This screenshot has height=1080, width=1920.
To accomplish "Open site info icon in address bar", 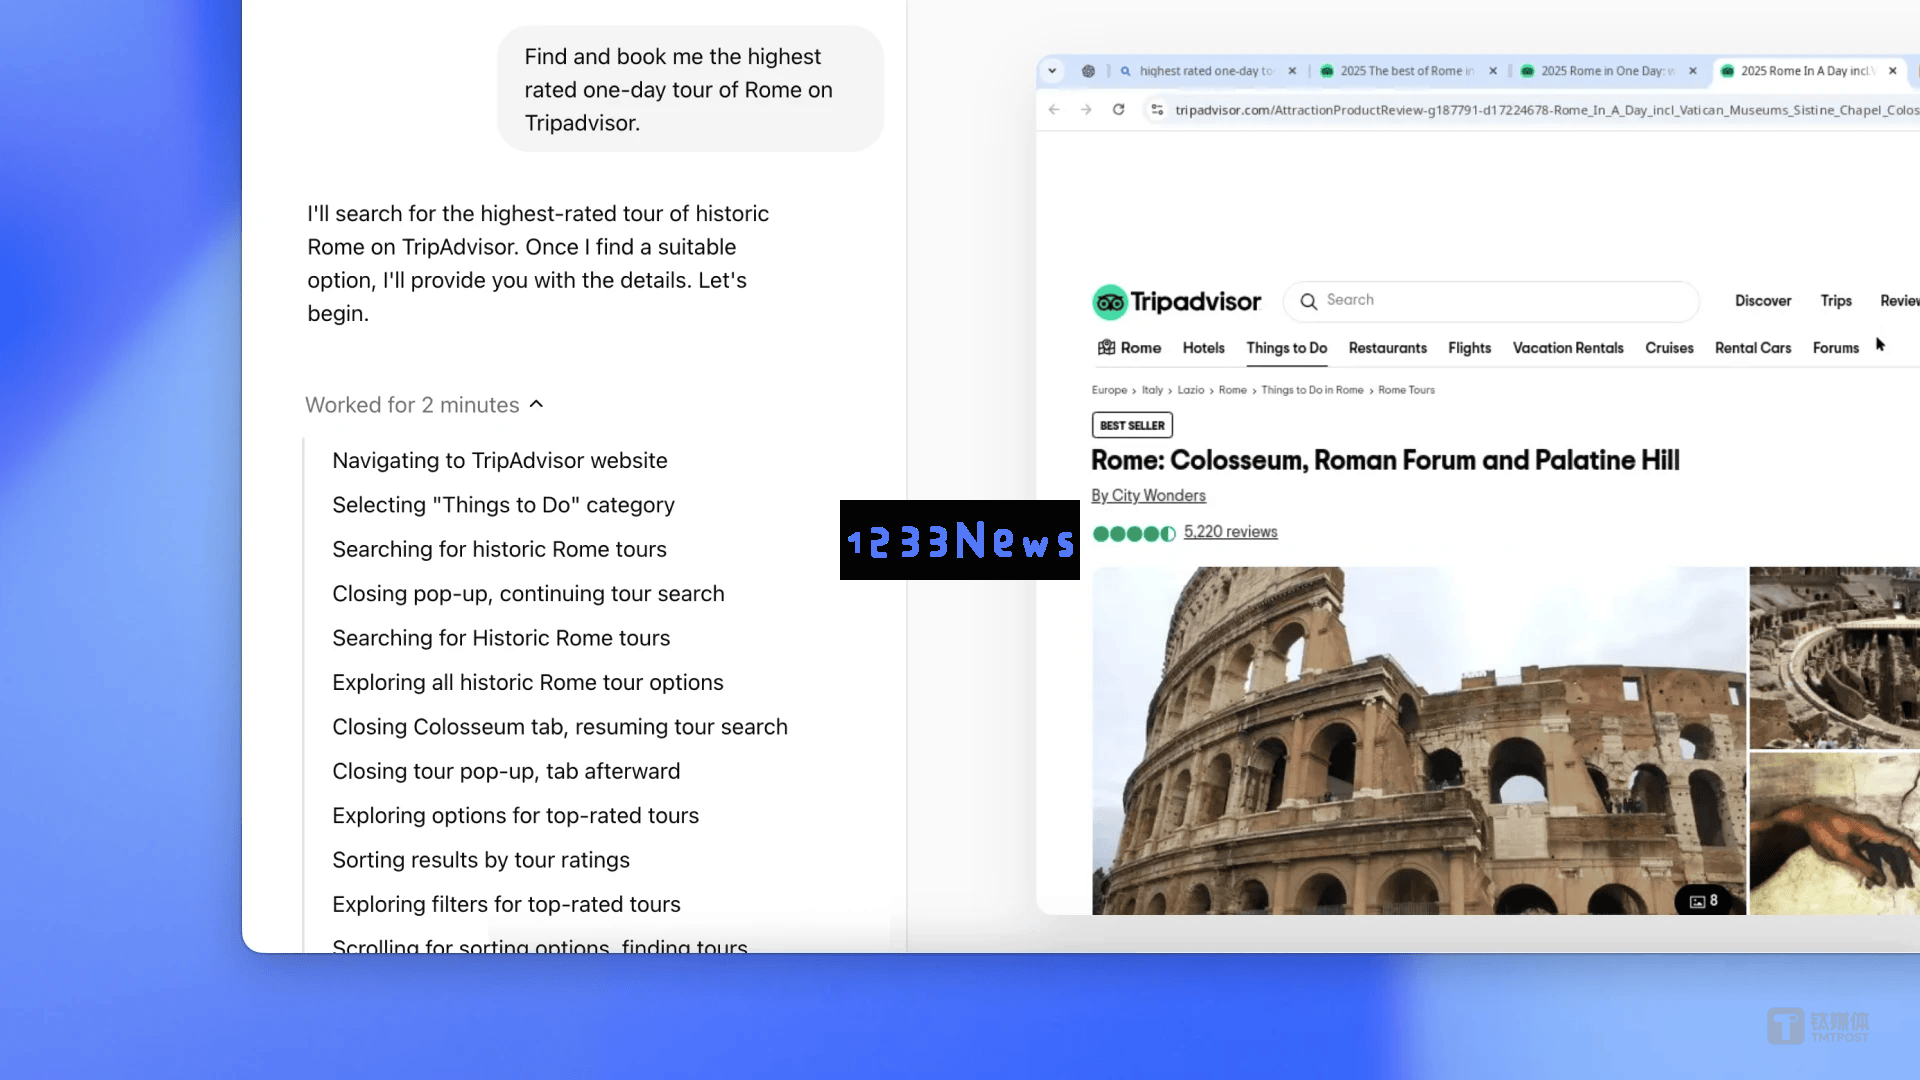I will pyautogui.click(x=1157, y=110).
